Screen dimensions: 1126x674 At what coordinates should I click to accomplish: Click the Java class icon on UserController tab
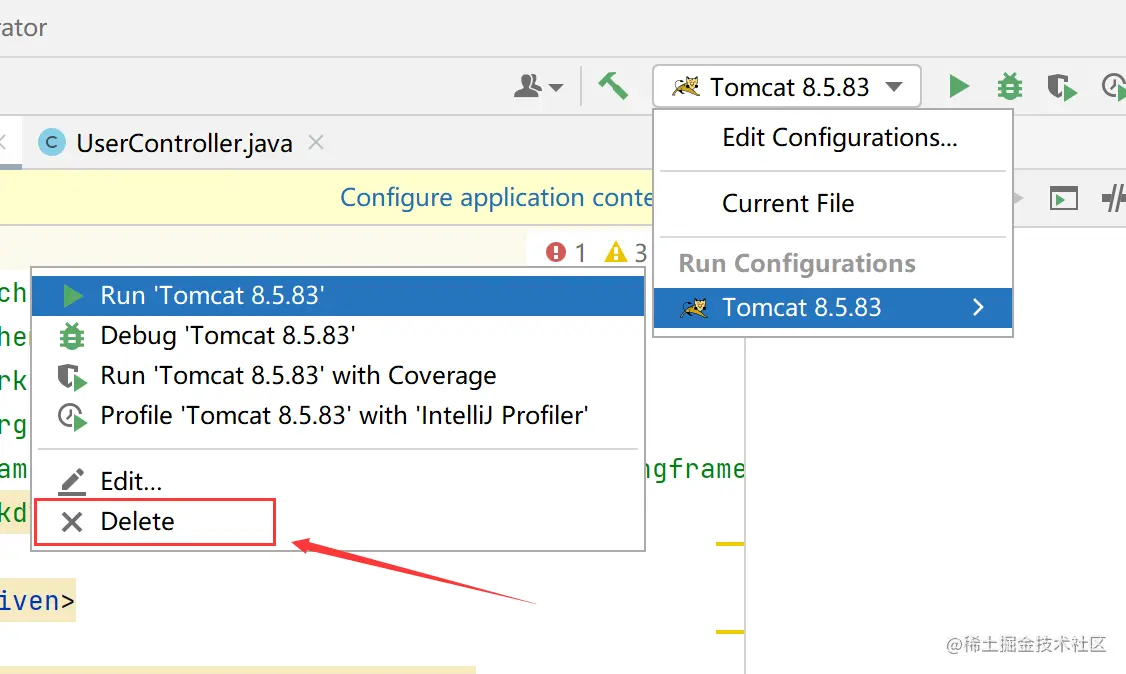coord(52,143)
